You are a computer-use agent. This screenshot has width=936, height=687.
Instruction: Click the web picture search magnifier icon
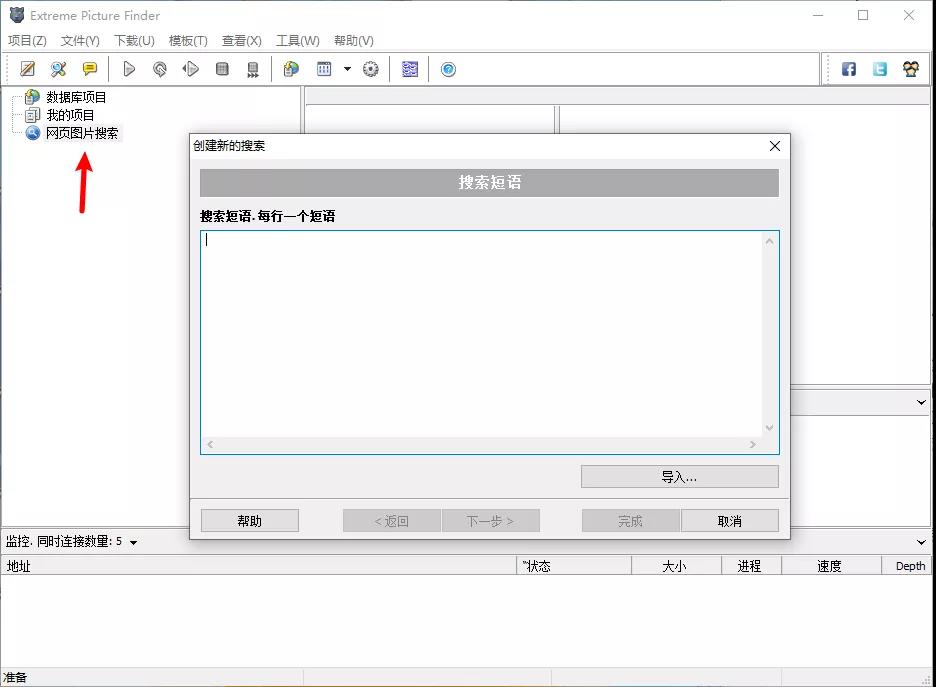pyautogui.click(x=58, y=69)
